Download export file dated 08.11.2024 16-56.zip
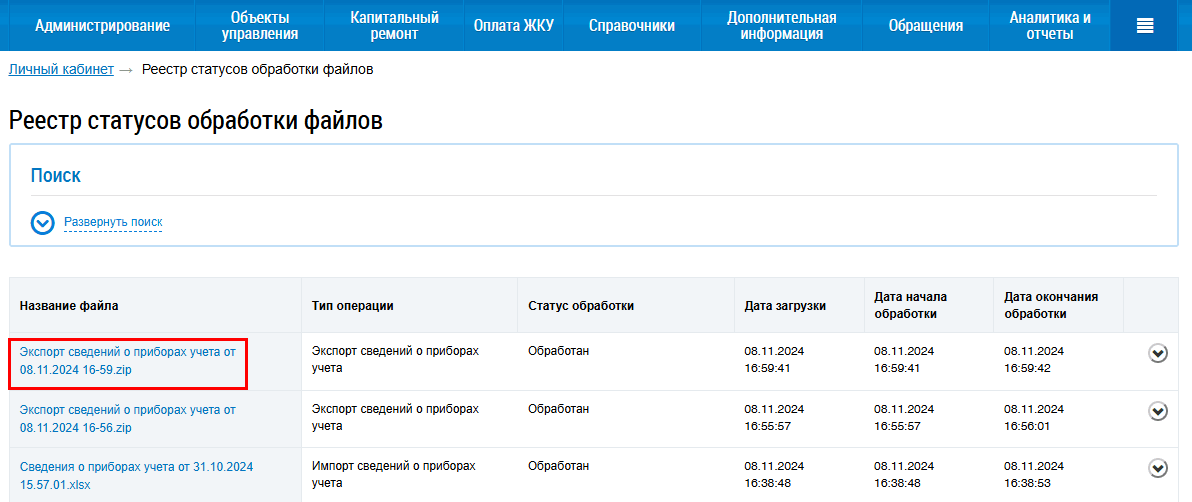Image resolution: width=1192 pixels, height=502 pixels. coord(127,418)
